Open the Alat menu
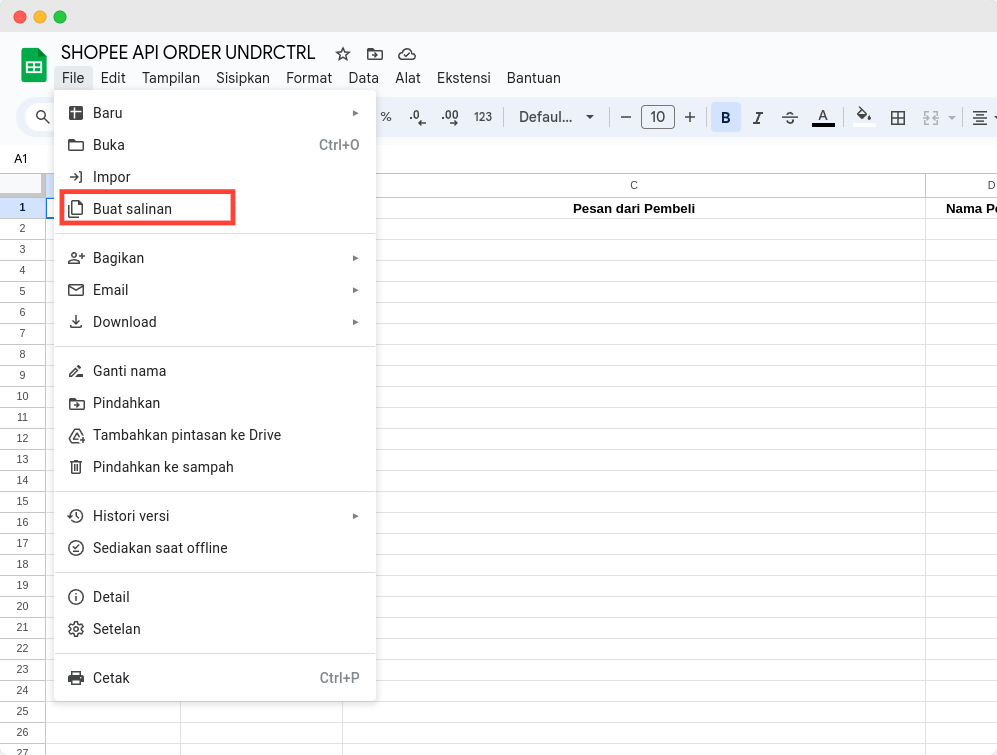This screenshot has height=755, width=997. 408,78
